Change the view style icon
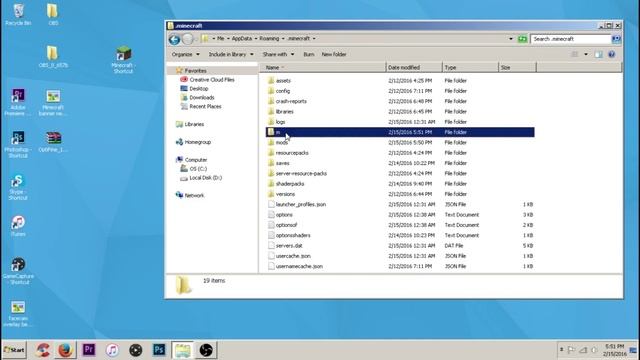Viewport: 640px width, 360px height. tap(575, 54)
